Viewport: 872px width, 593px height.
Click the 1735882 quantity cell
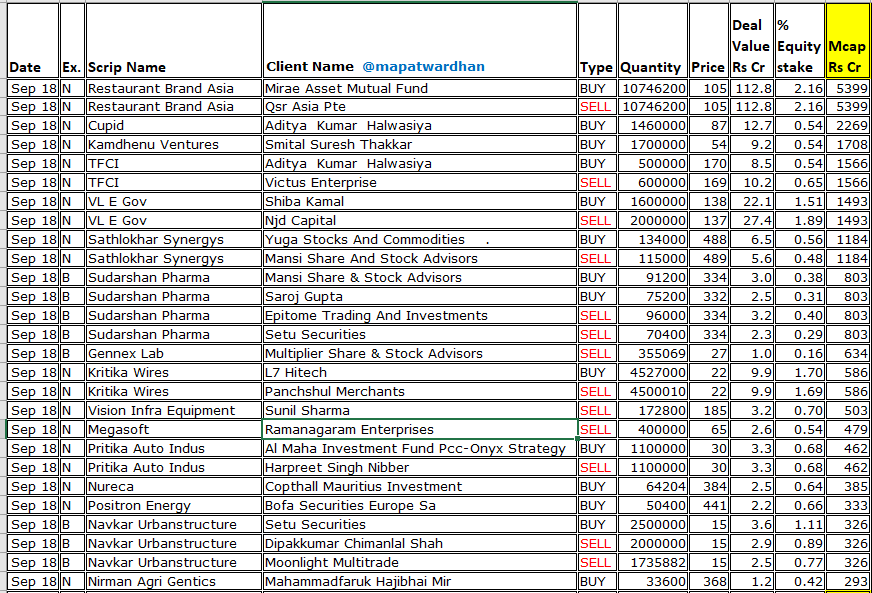click(653, 563)
